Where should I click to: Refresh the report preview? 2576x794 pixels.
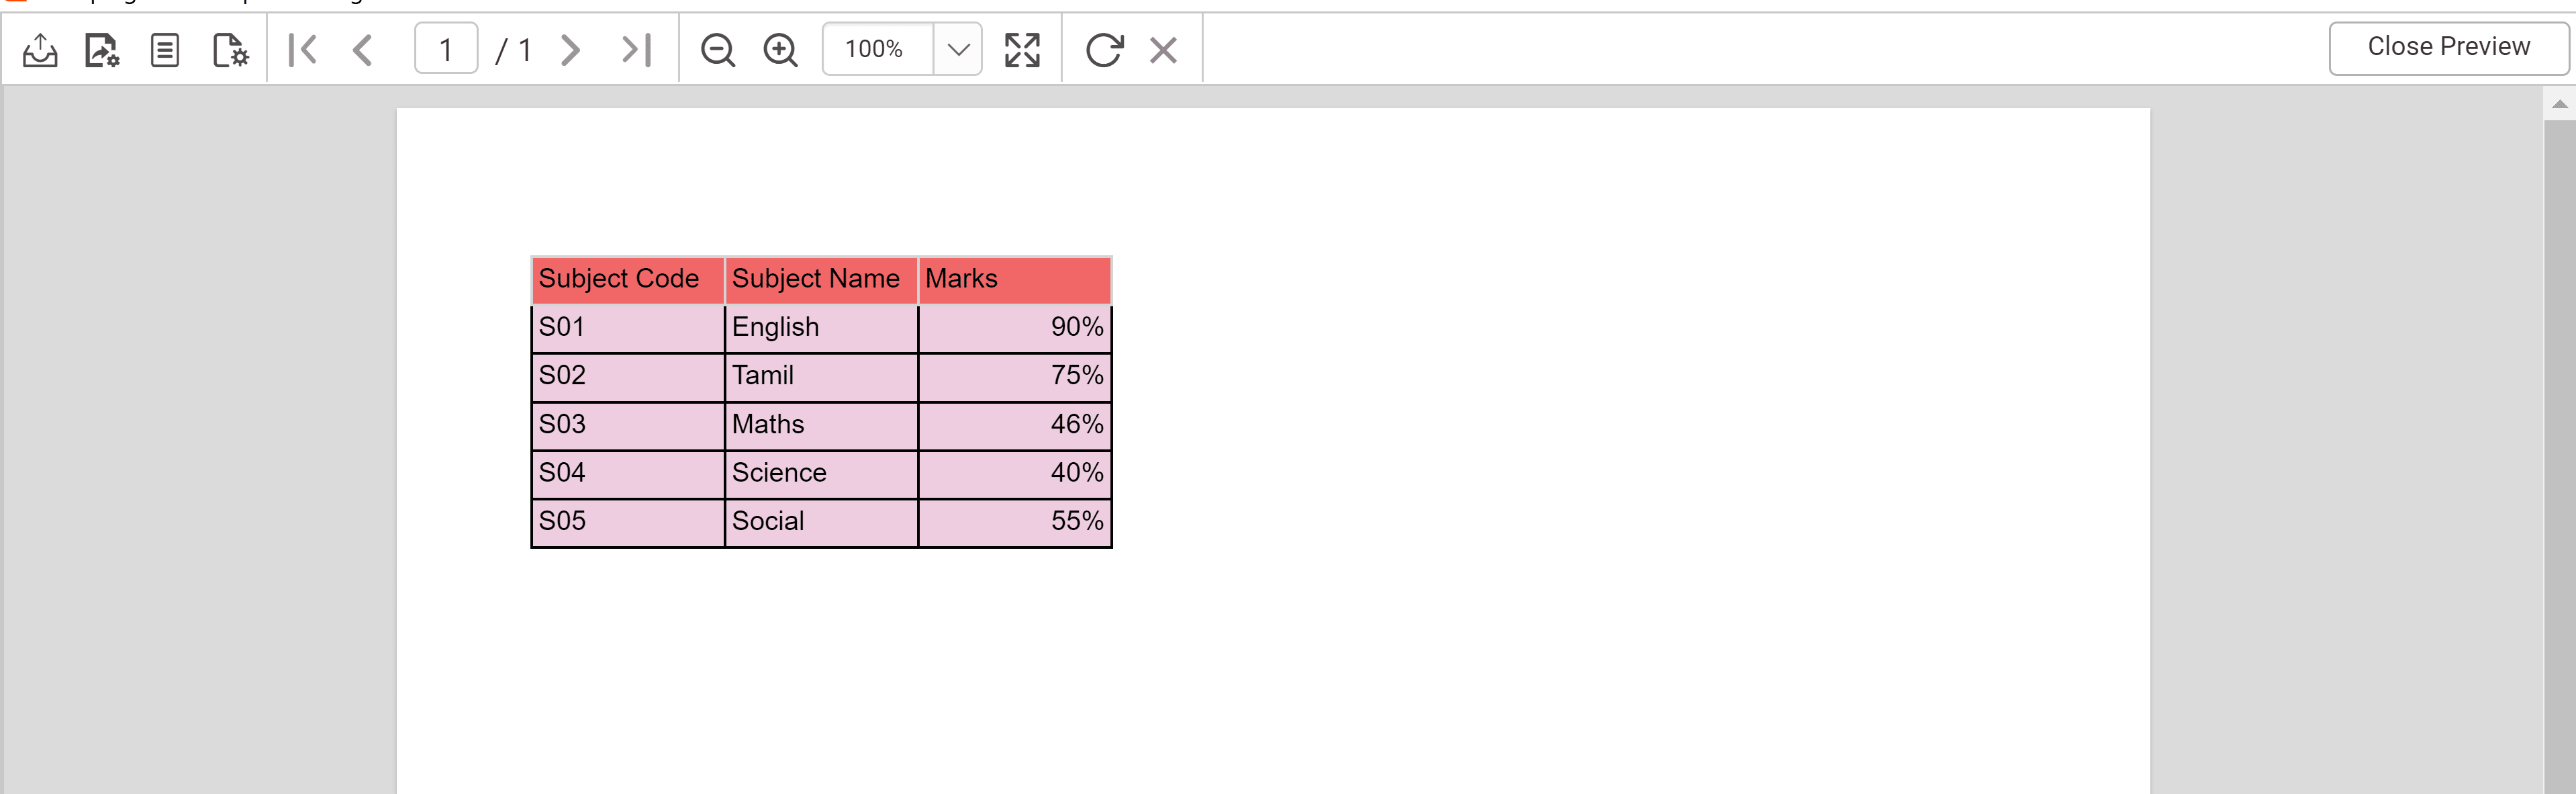point(1104,50)
